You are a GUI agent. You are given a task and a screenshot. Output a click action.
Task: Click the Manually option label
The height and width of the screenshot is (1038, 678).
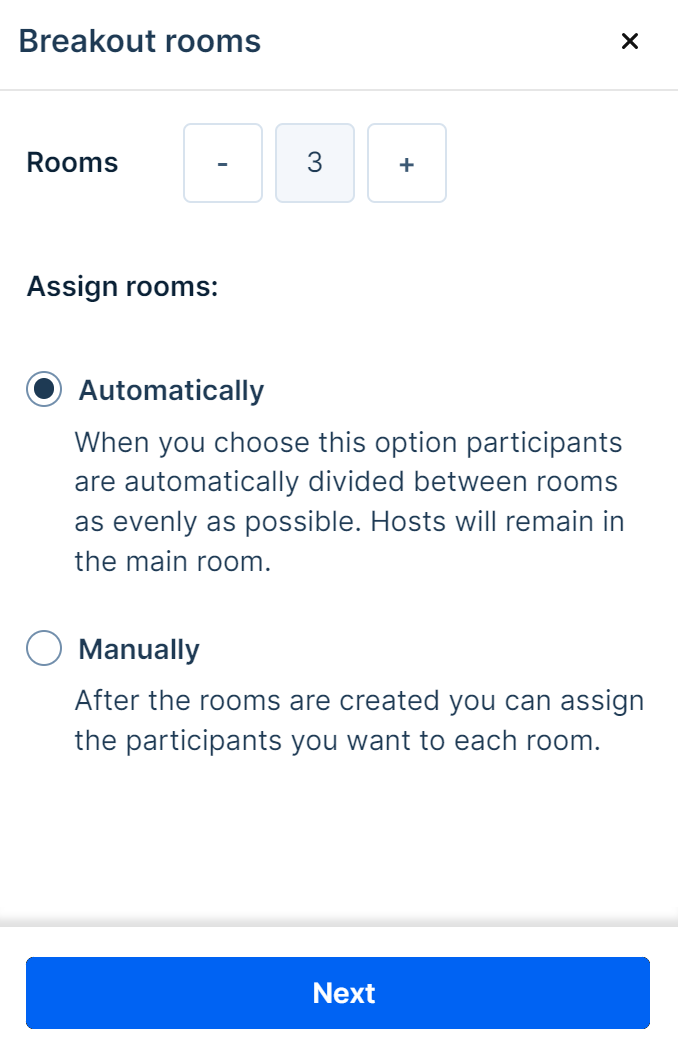[x=139, y=649]
